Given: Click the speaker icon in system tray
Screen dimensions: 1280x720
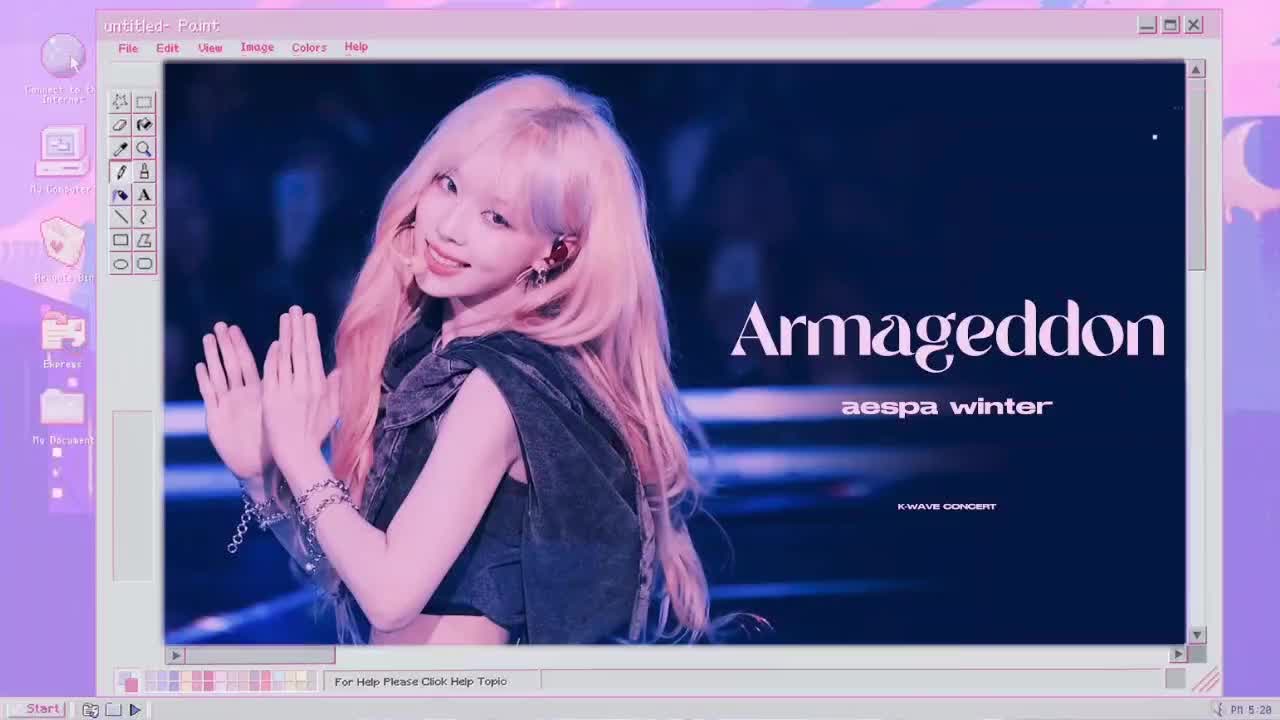Looking at the screenshot, I should (x=1218, y=710).
